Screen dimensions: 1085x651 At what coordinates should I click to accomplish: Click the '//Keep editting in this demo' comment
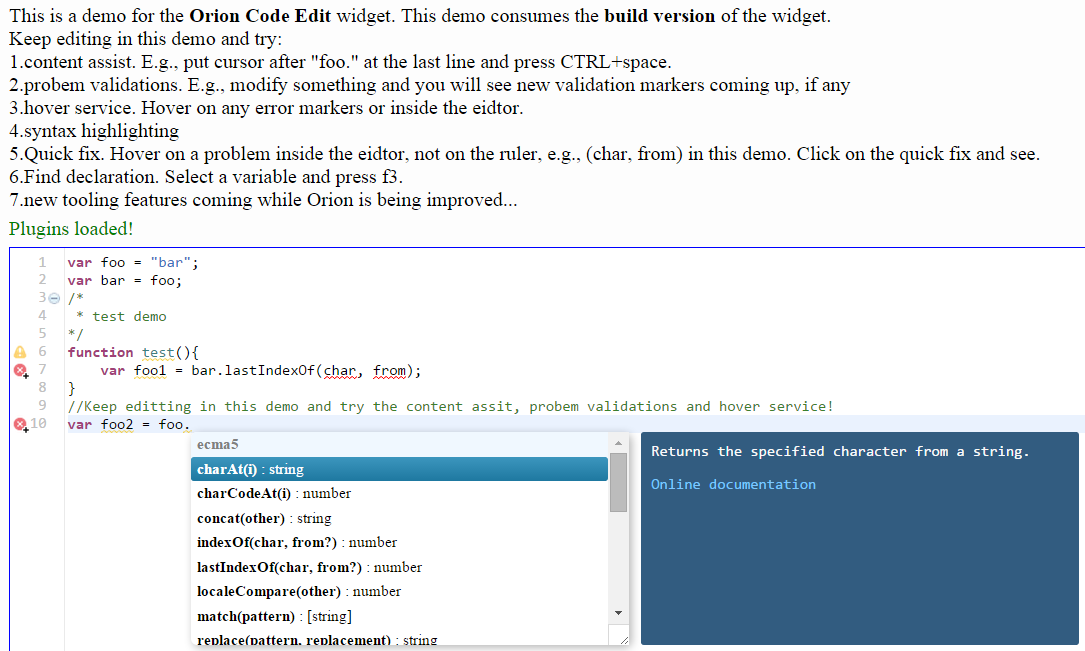(450, 407)
